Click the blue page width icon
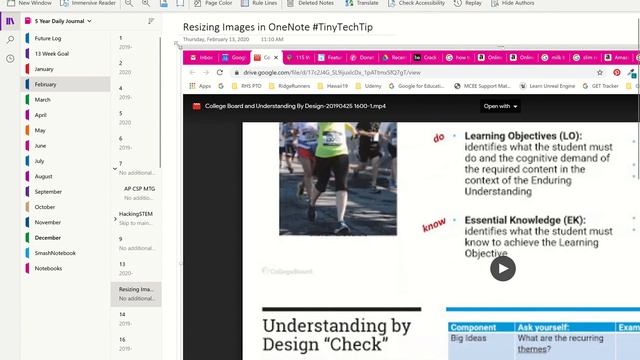The image size is (640, 360). (x=164, y=3)
